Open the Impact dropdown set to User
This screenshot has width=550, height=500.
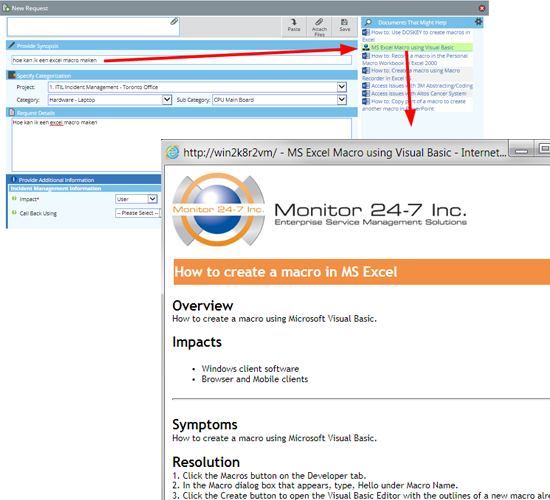152,199
